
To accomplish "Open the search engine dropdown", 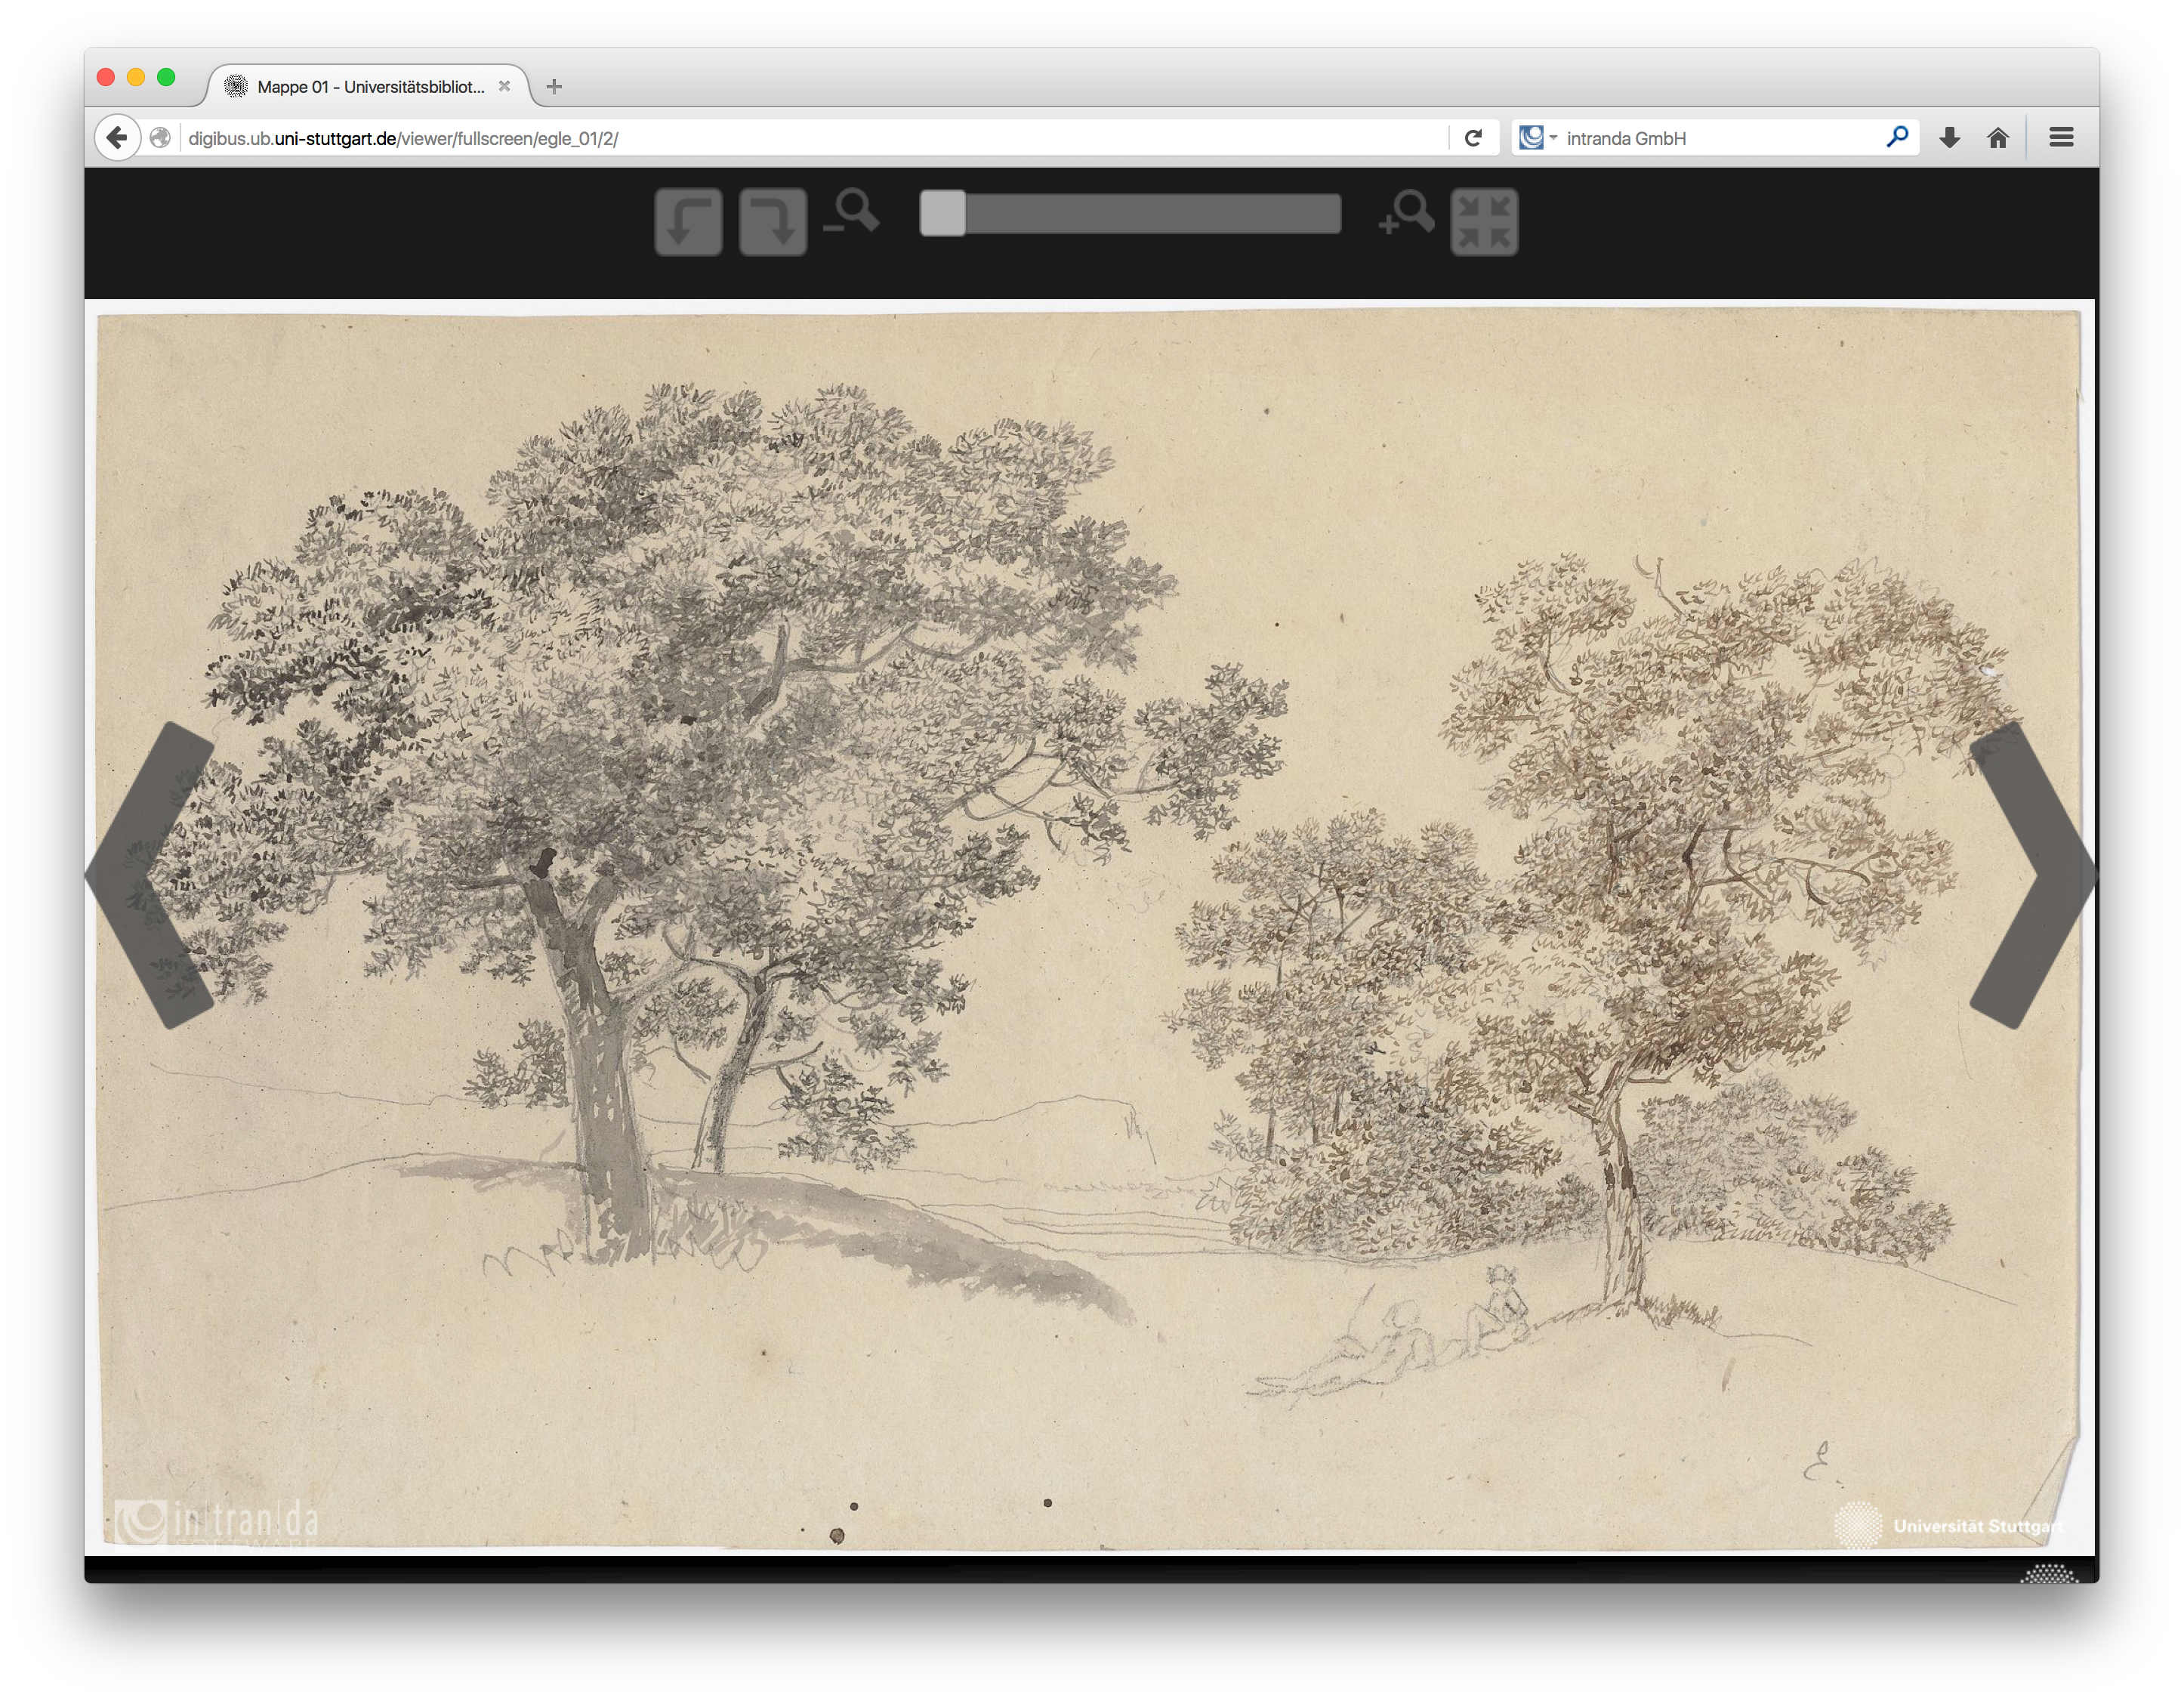I will tap(1538, 138).
